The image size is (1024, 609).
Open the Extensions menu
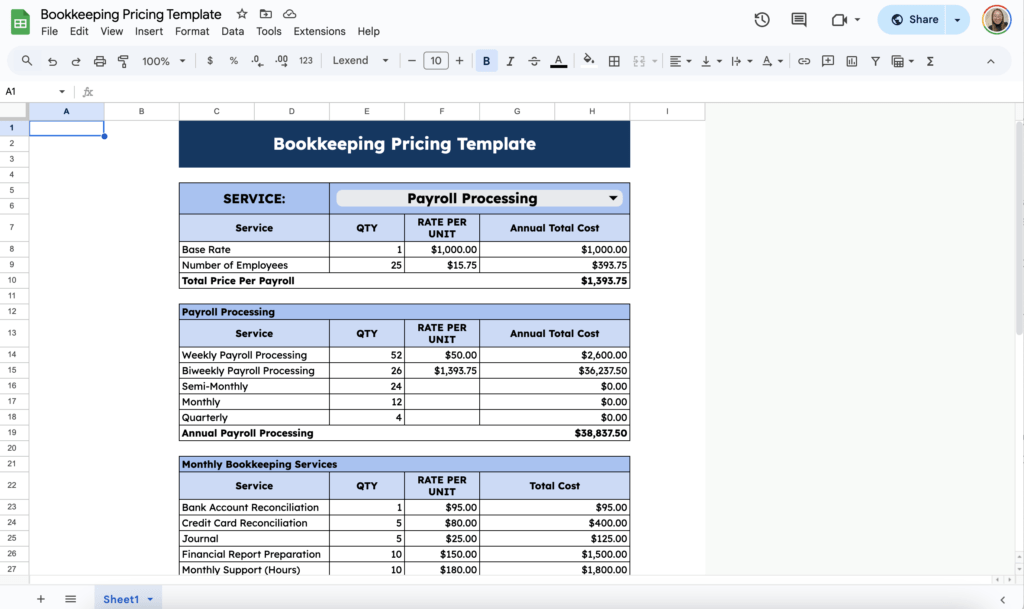319,32
